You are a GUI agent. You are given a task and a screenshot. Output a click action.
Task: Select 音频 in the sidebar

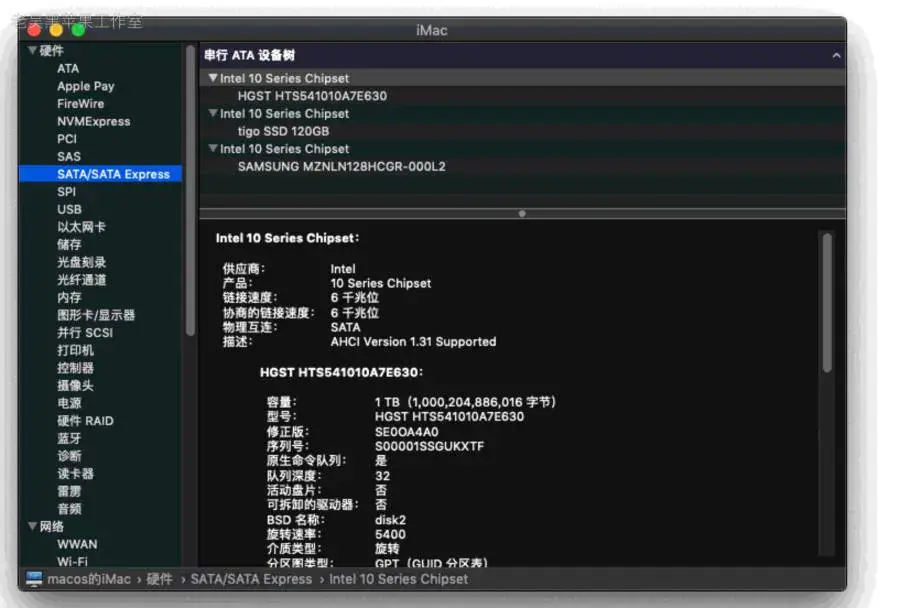[x=69, y=509]
